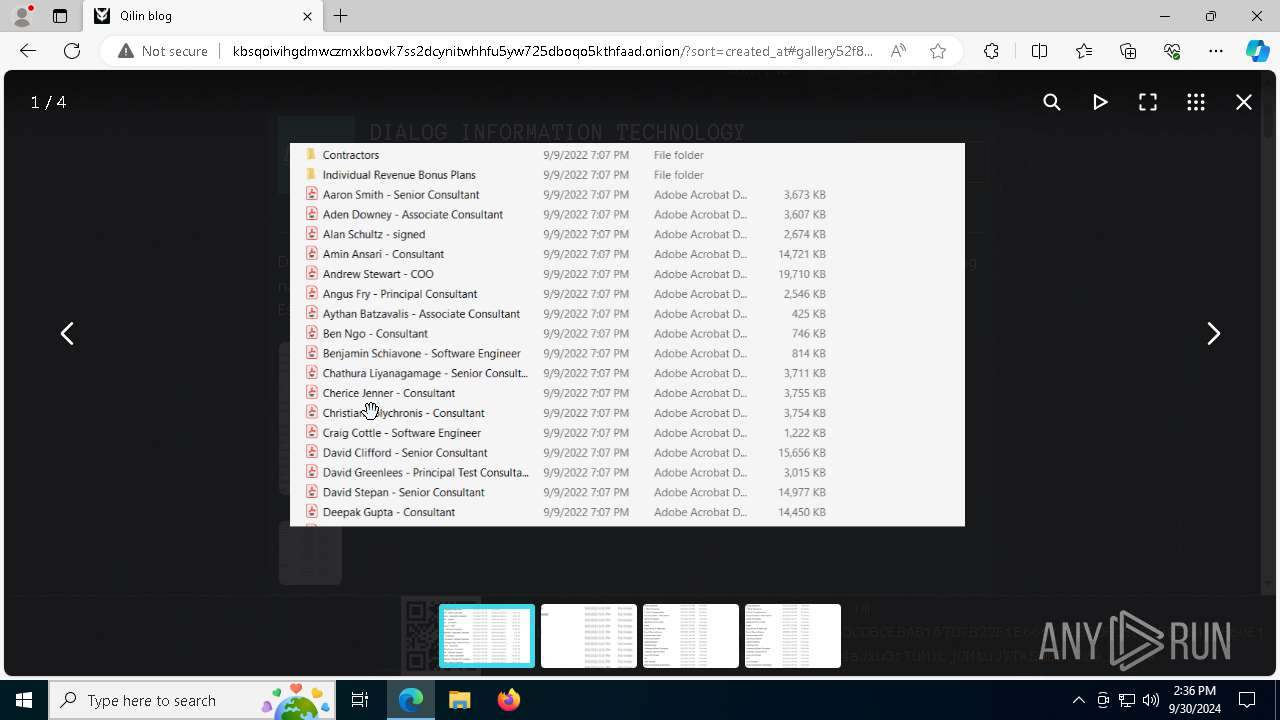Open Browser essentials heart icon

(x=1172, y=51)
